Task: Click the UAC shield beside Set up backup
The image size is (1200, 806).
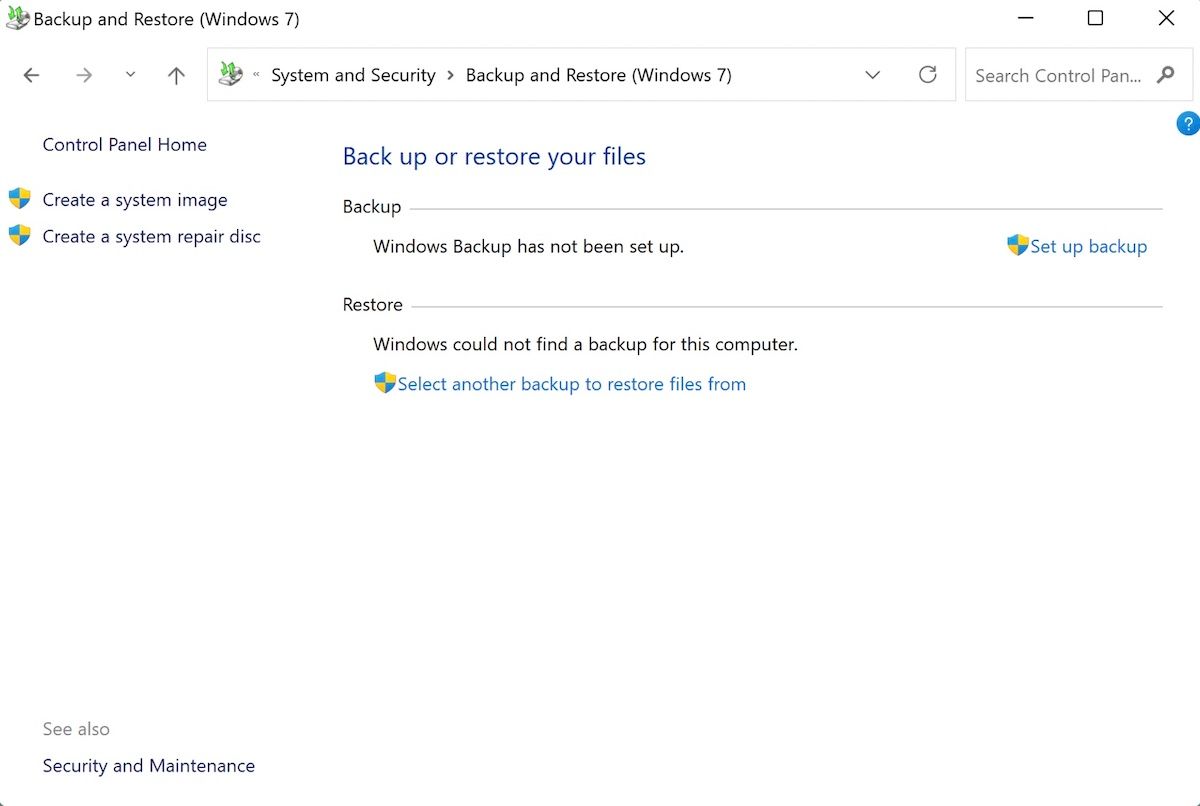Action: 1016,245
